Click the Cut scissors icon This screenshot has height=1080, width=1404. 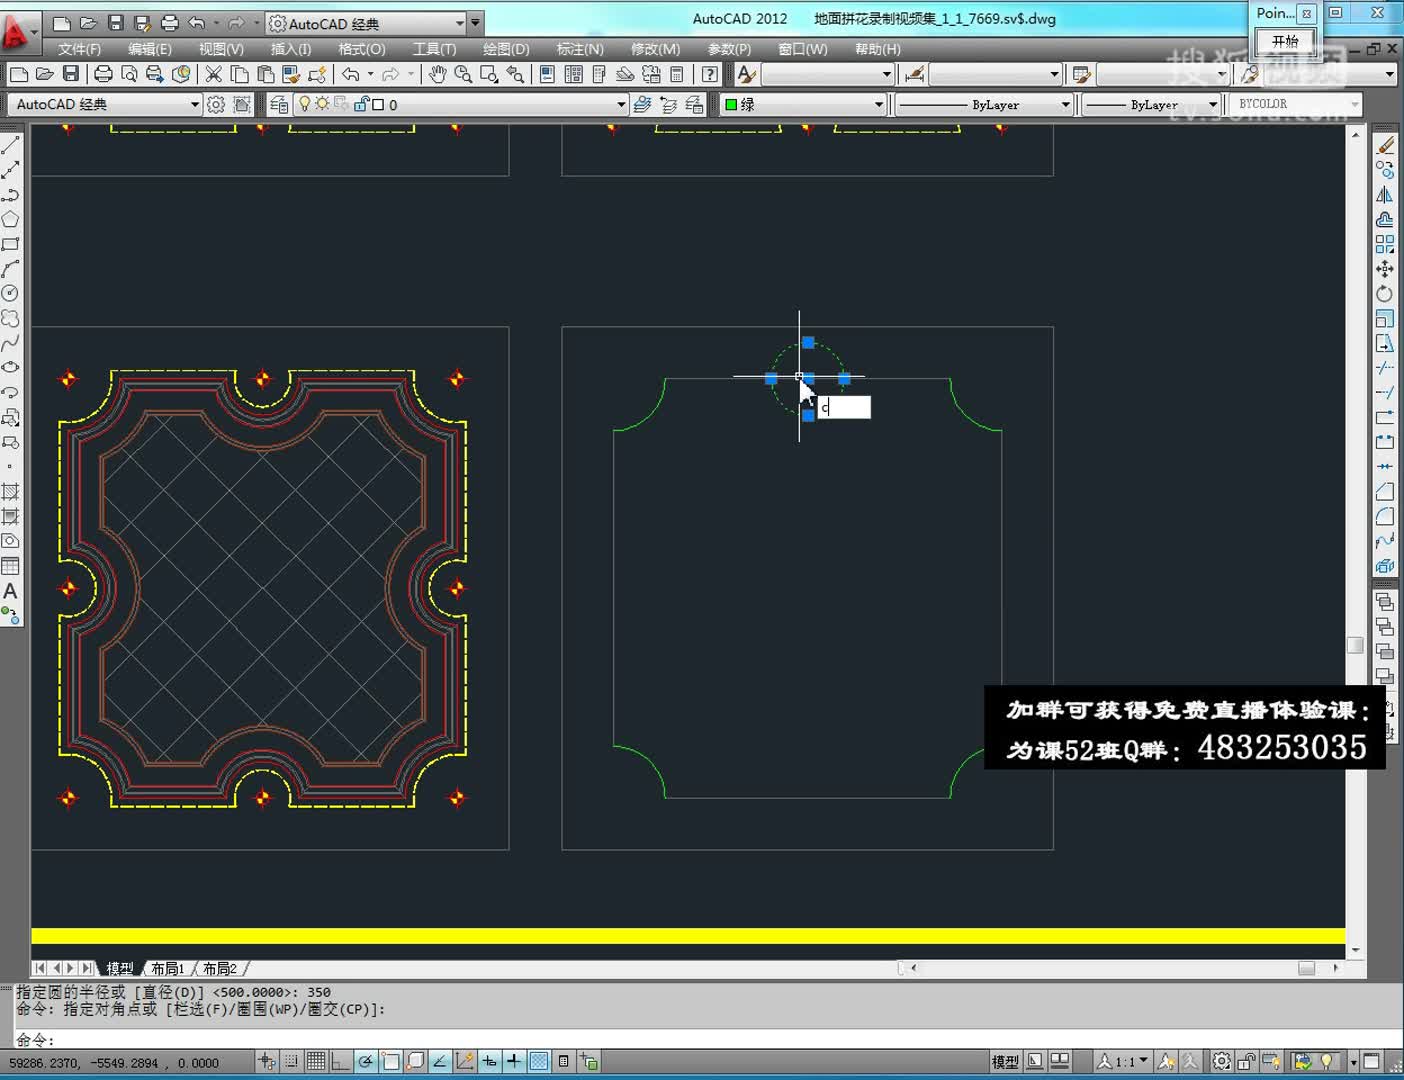pos(213,74)
